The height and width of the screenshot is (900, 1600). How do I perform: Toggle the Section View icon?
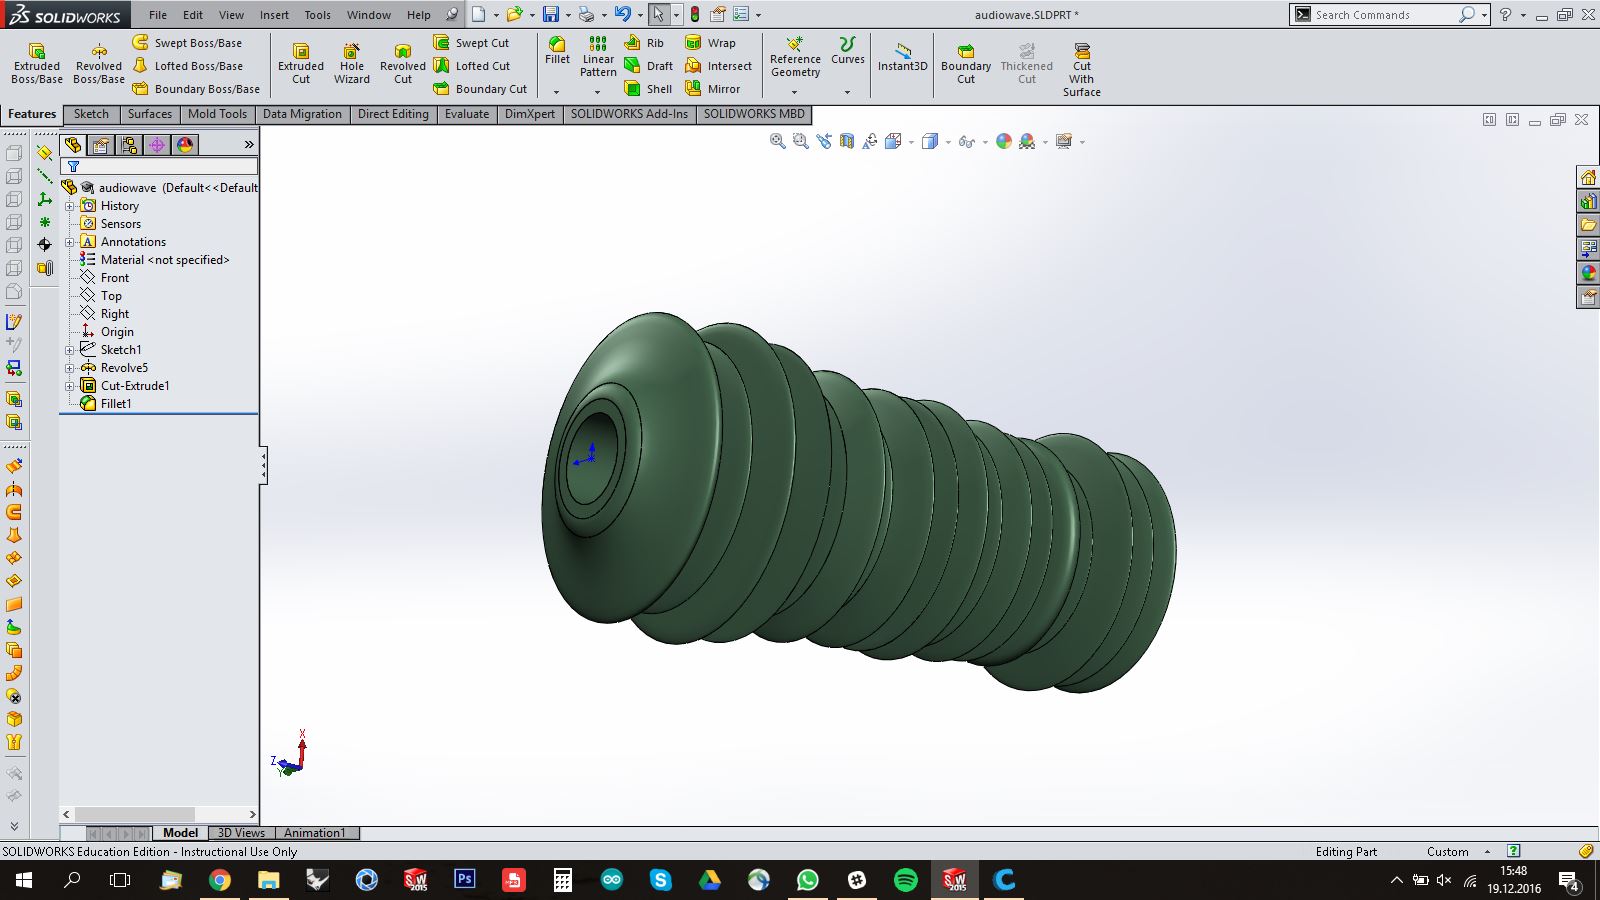(x=846, y=141)
